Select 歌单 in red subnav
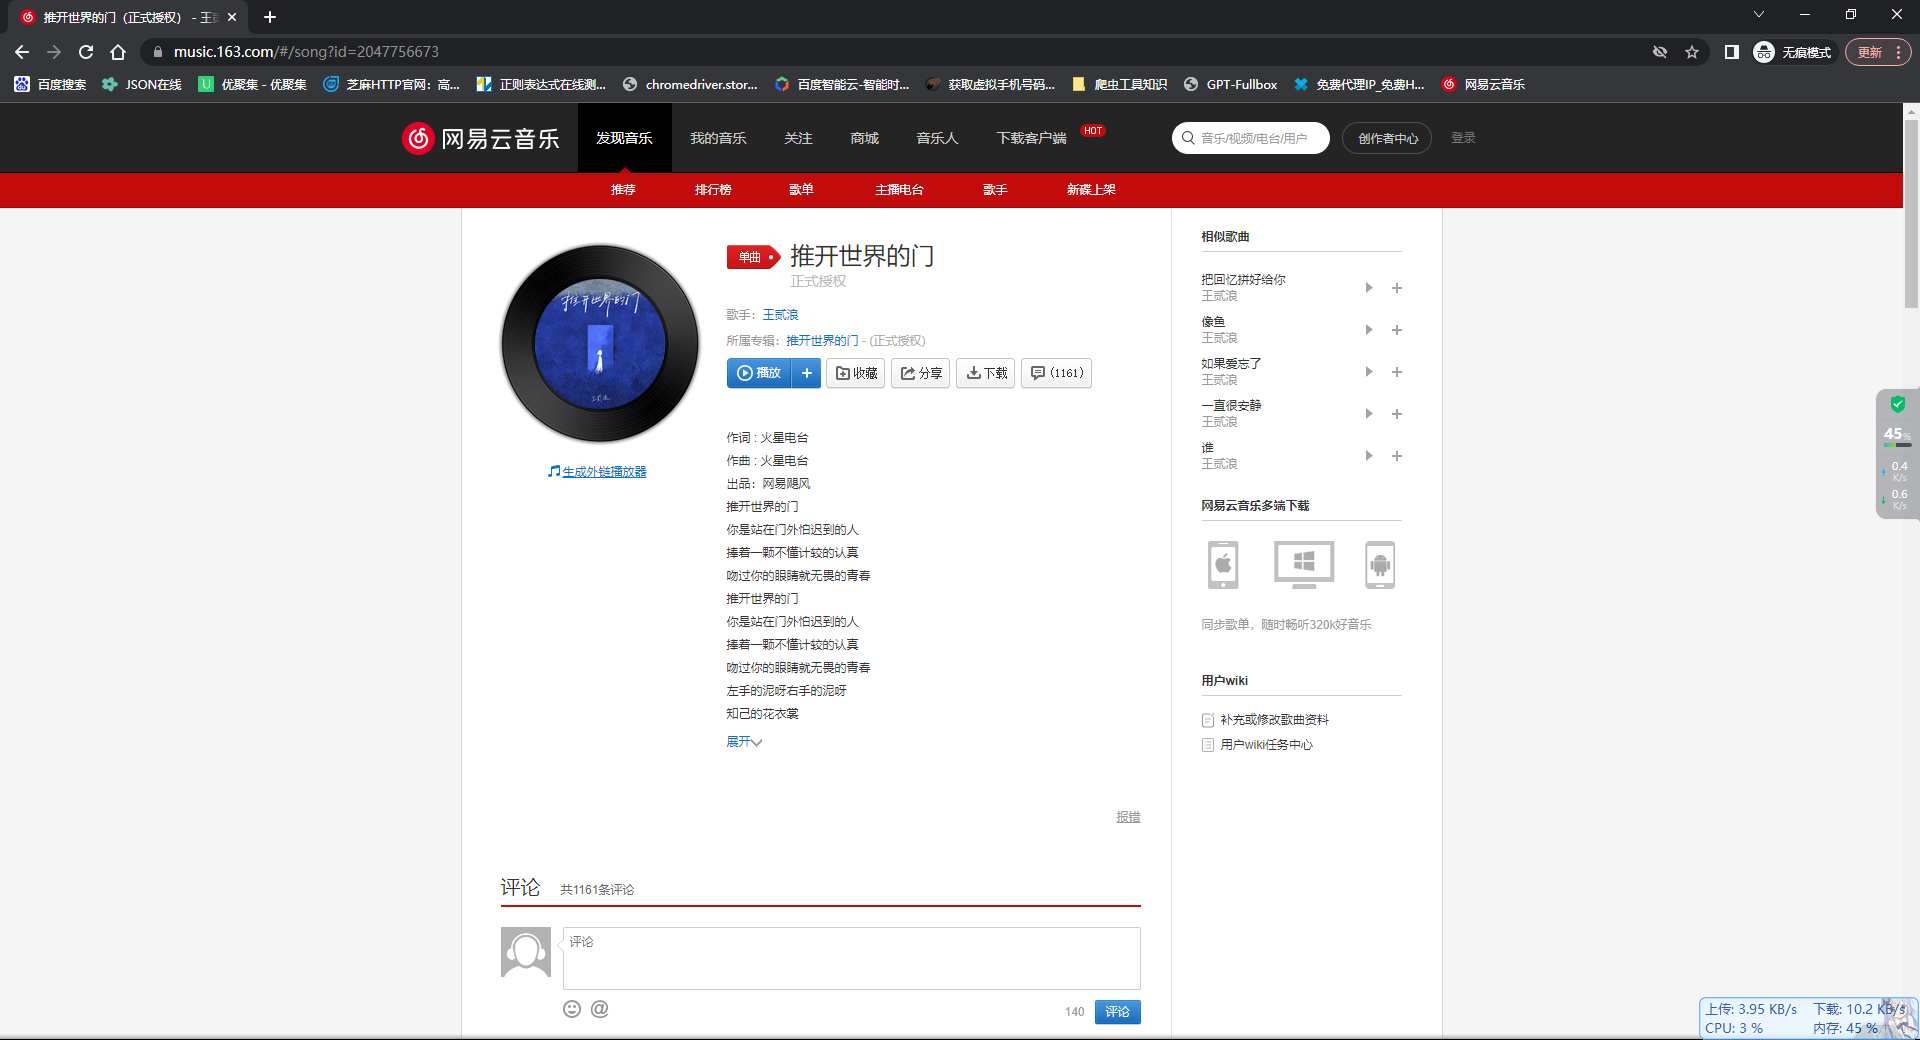This screenshot has width=1920, height=1040. click(x=801, y=190)
